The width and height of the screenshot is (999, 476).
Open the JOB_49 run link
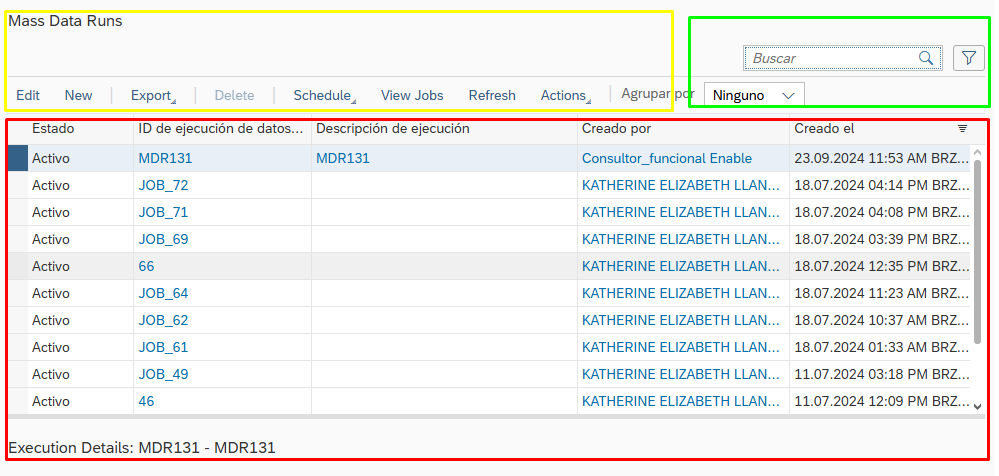[x=163, y=374]
